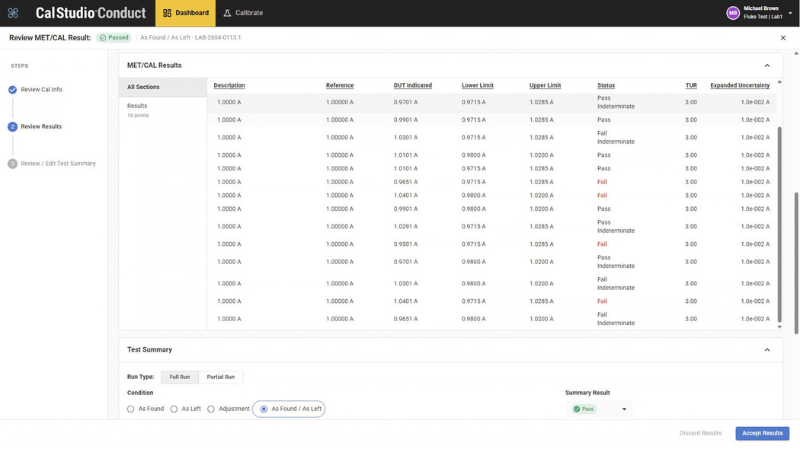The width and height of the screenshot is (800, 450).
Task: Click the results table vertical scrollbar
Action: click(779, 224)
